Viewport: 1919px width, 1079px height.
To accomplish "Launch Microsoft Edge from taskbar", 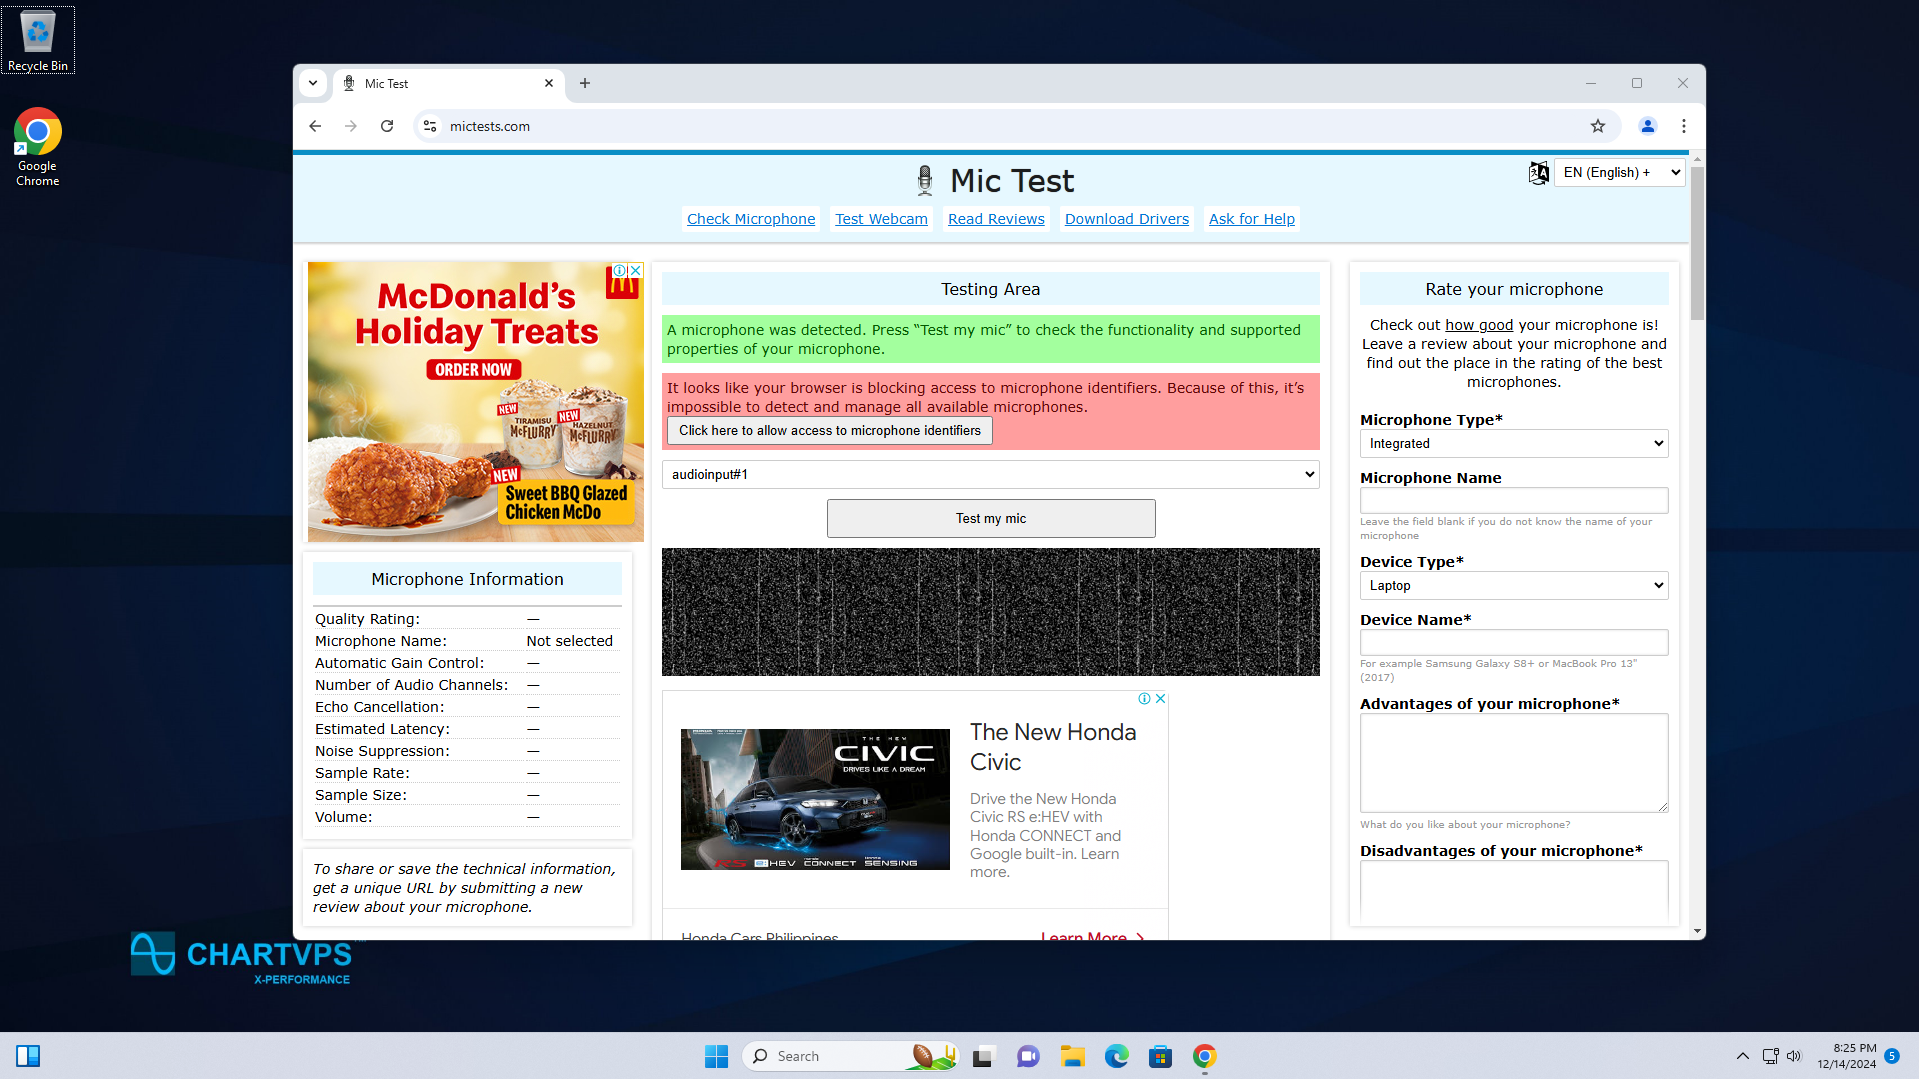I will pyautogui.click(x=1116, y=1056).
